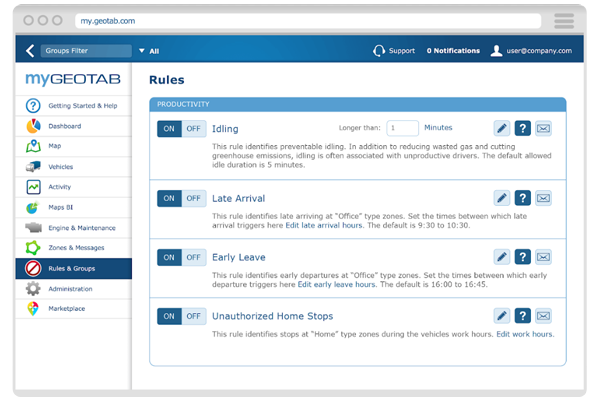Image resolution: width=600 pixels, height=400 pixels.
Task: Click the Administration gear icon
Action: click(33, 289)
